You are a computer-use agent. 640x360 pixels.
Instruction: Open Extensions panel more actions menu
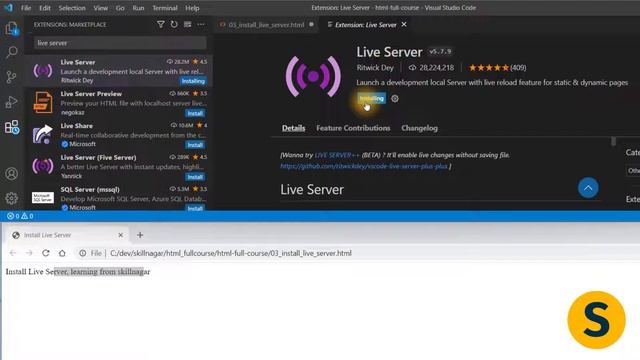click(201, 24)
